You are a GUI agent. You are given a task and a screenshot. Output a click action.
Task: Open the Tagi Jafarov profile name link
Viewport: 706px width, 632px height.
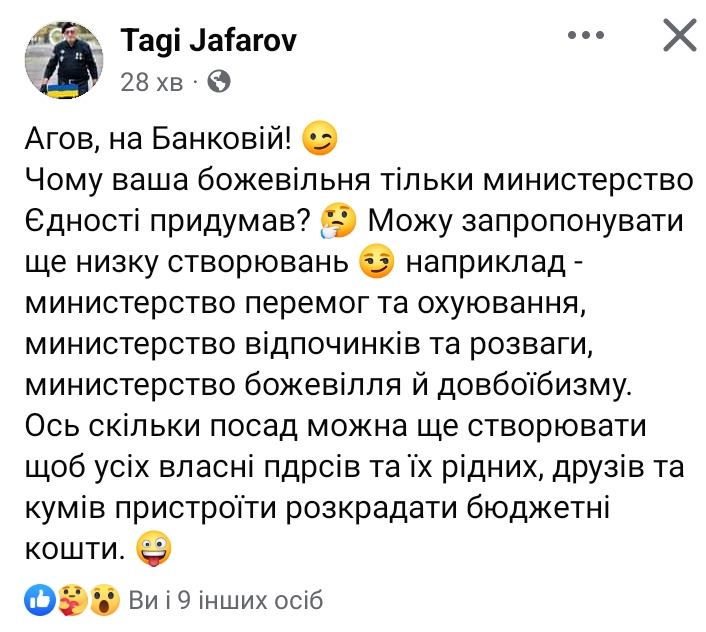click(x=208, y=40)
